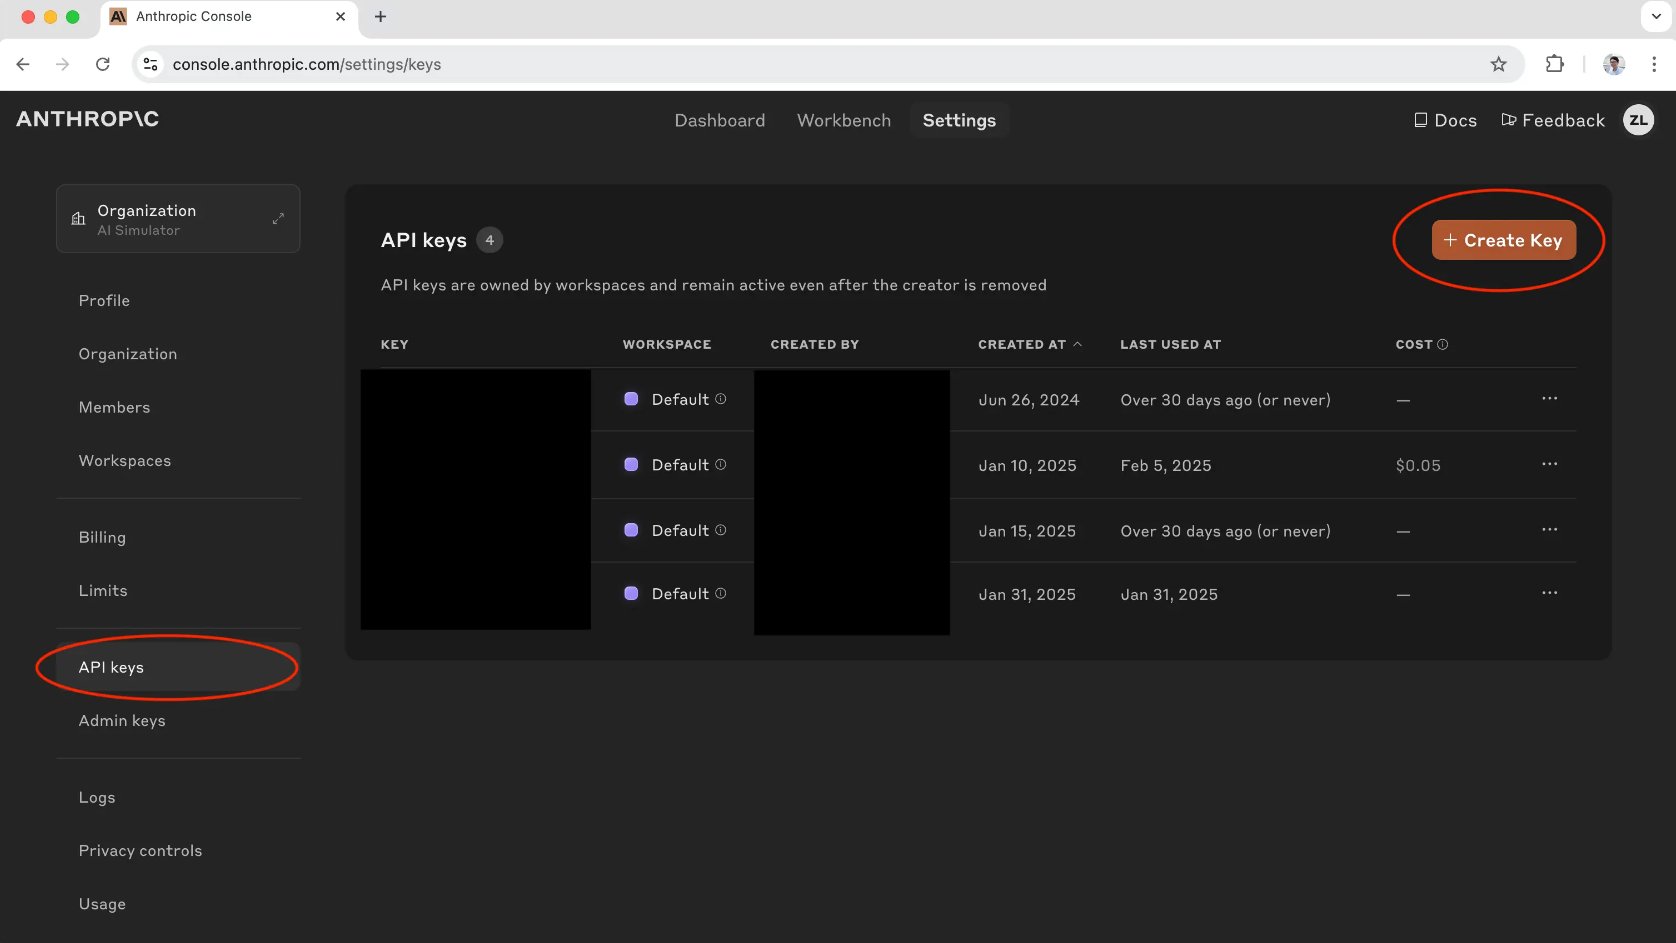The image size is (1676, 943).
Task: Open browser extensions puzzle icon
Action: 1554,64
